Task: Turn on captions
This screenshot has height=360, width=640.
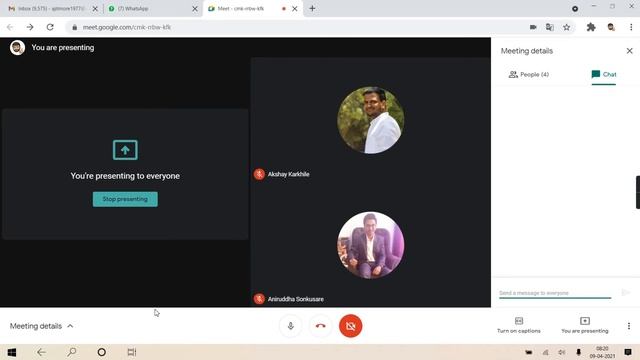Action: click(519, 325)
